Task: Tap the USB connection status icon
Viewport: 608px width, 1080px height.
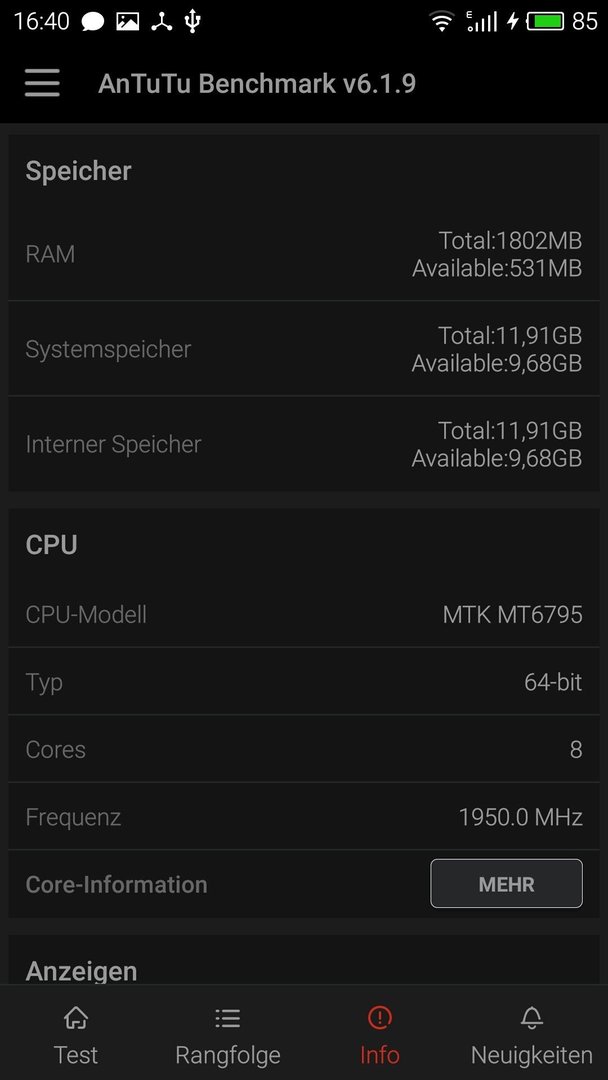Action: click(192, 21)
